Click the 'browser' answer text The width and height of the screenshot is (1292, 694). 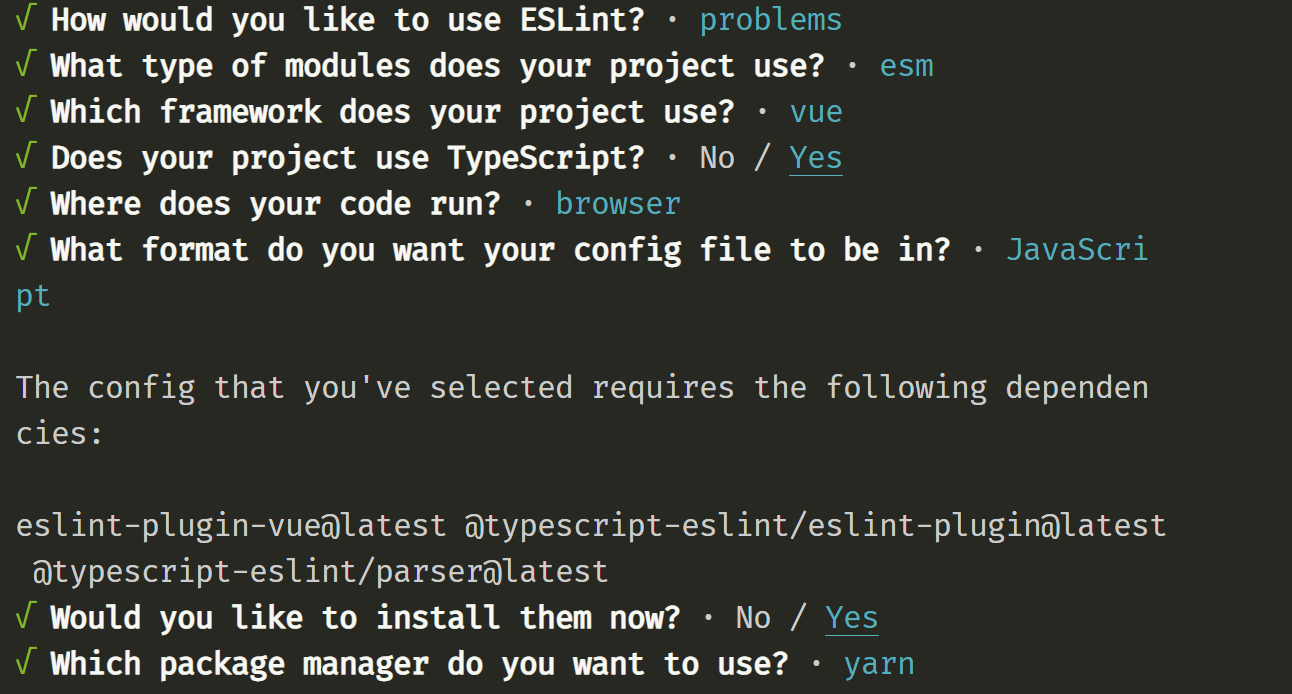(x=618, y=204)
